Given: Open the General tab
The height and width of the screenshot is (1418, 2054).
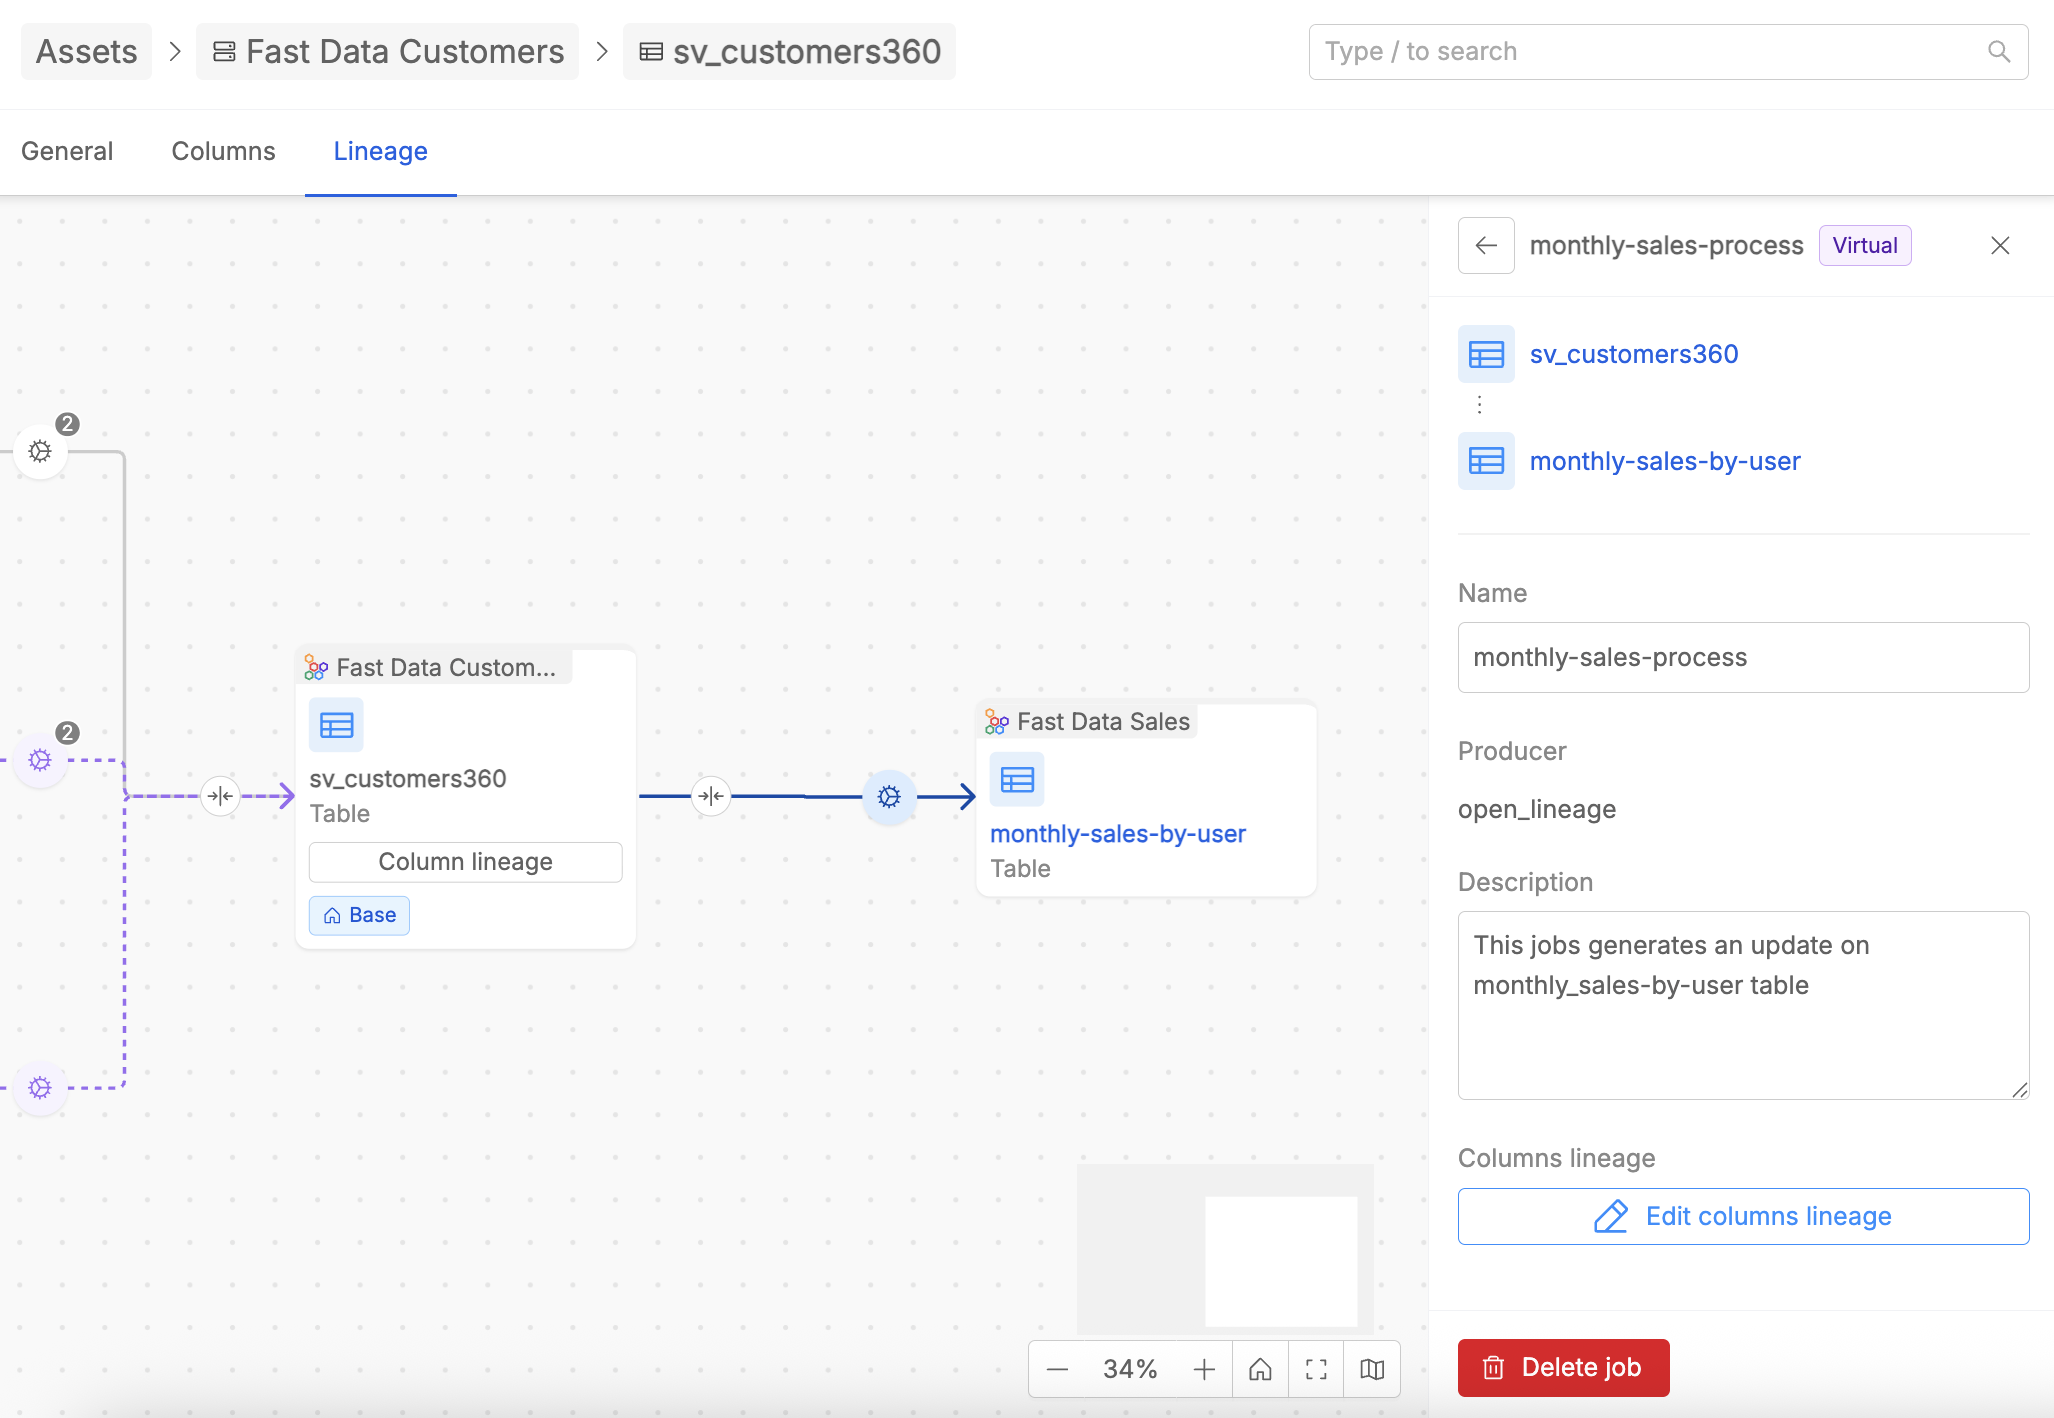Looking at the screenshot, I should pyautogui.click(x=67, y=151).
